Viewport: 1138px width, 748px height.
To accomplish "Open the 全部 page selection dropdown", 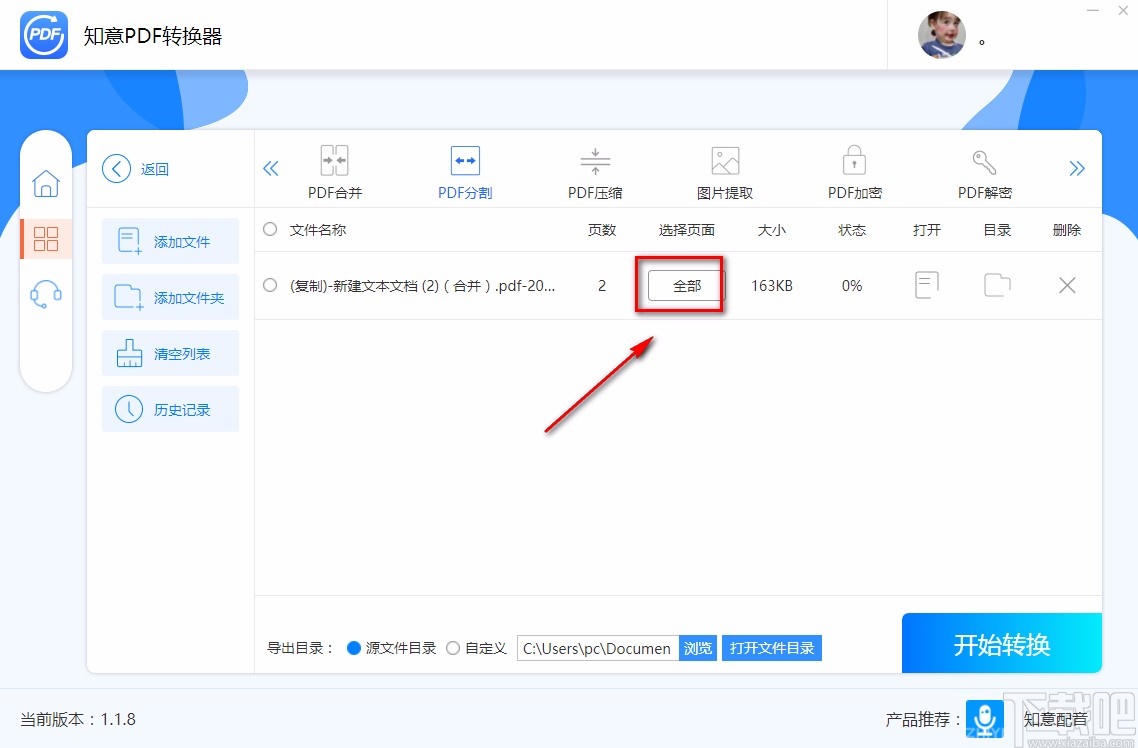I will click(x=680, y=285).
